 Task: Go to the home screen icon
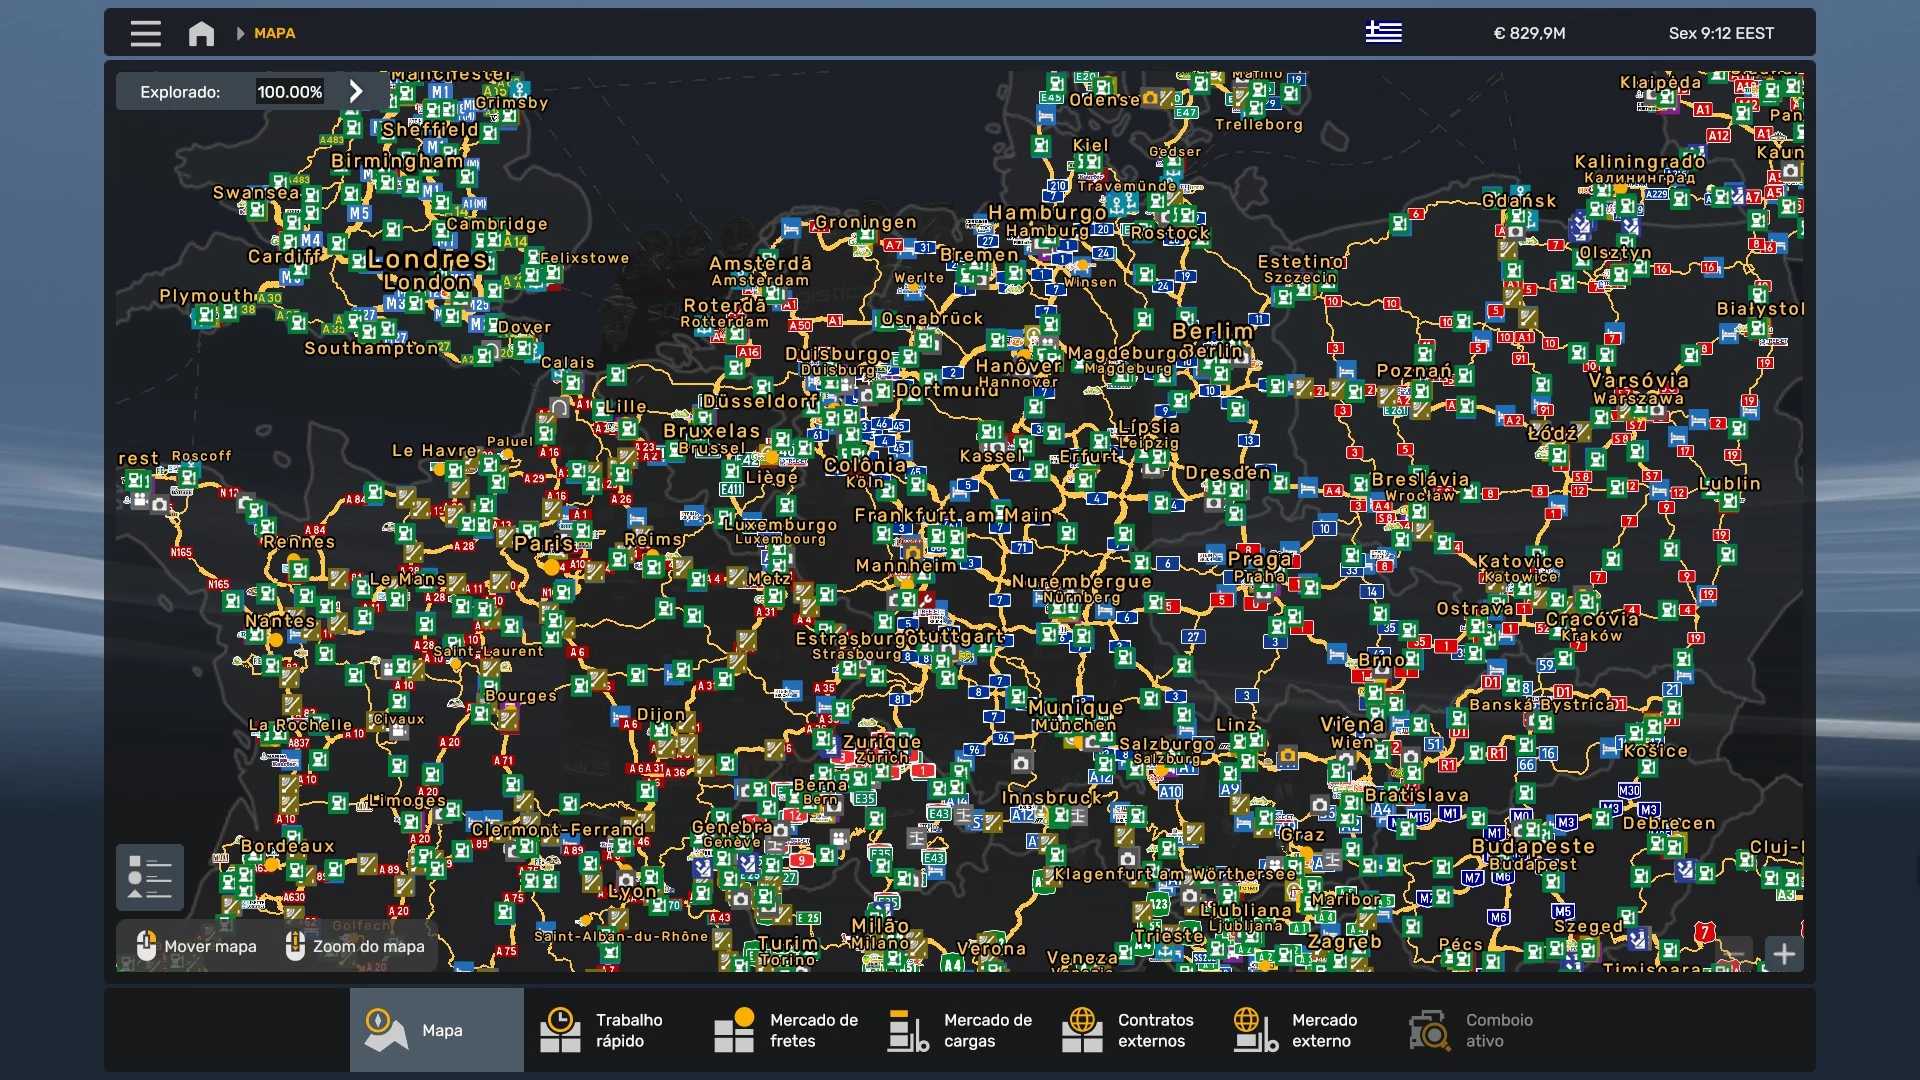pyautogui.click(x=201, y=33)
